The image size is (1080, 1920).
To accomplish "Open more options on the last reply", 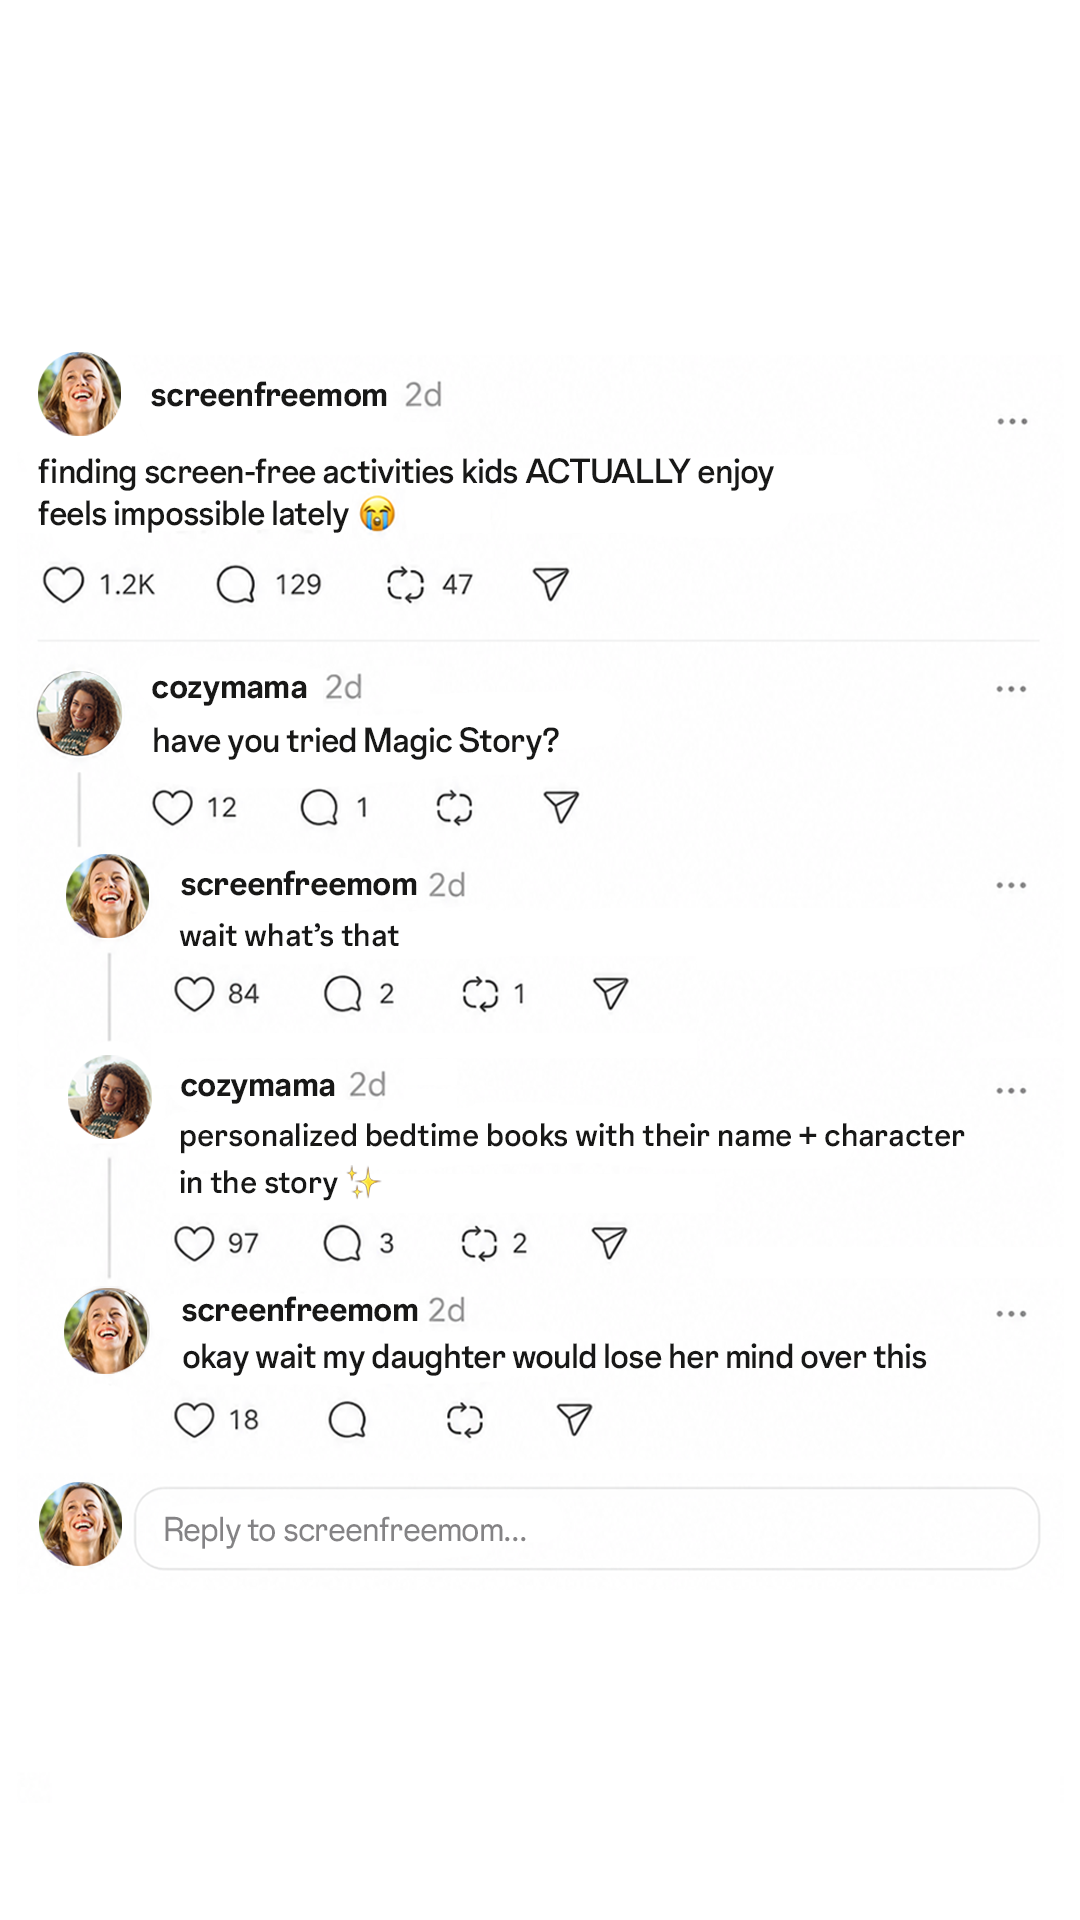I will (x=1011, y=1314).
